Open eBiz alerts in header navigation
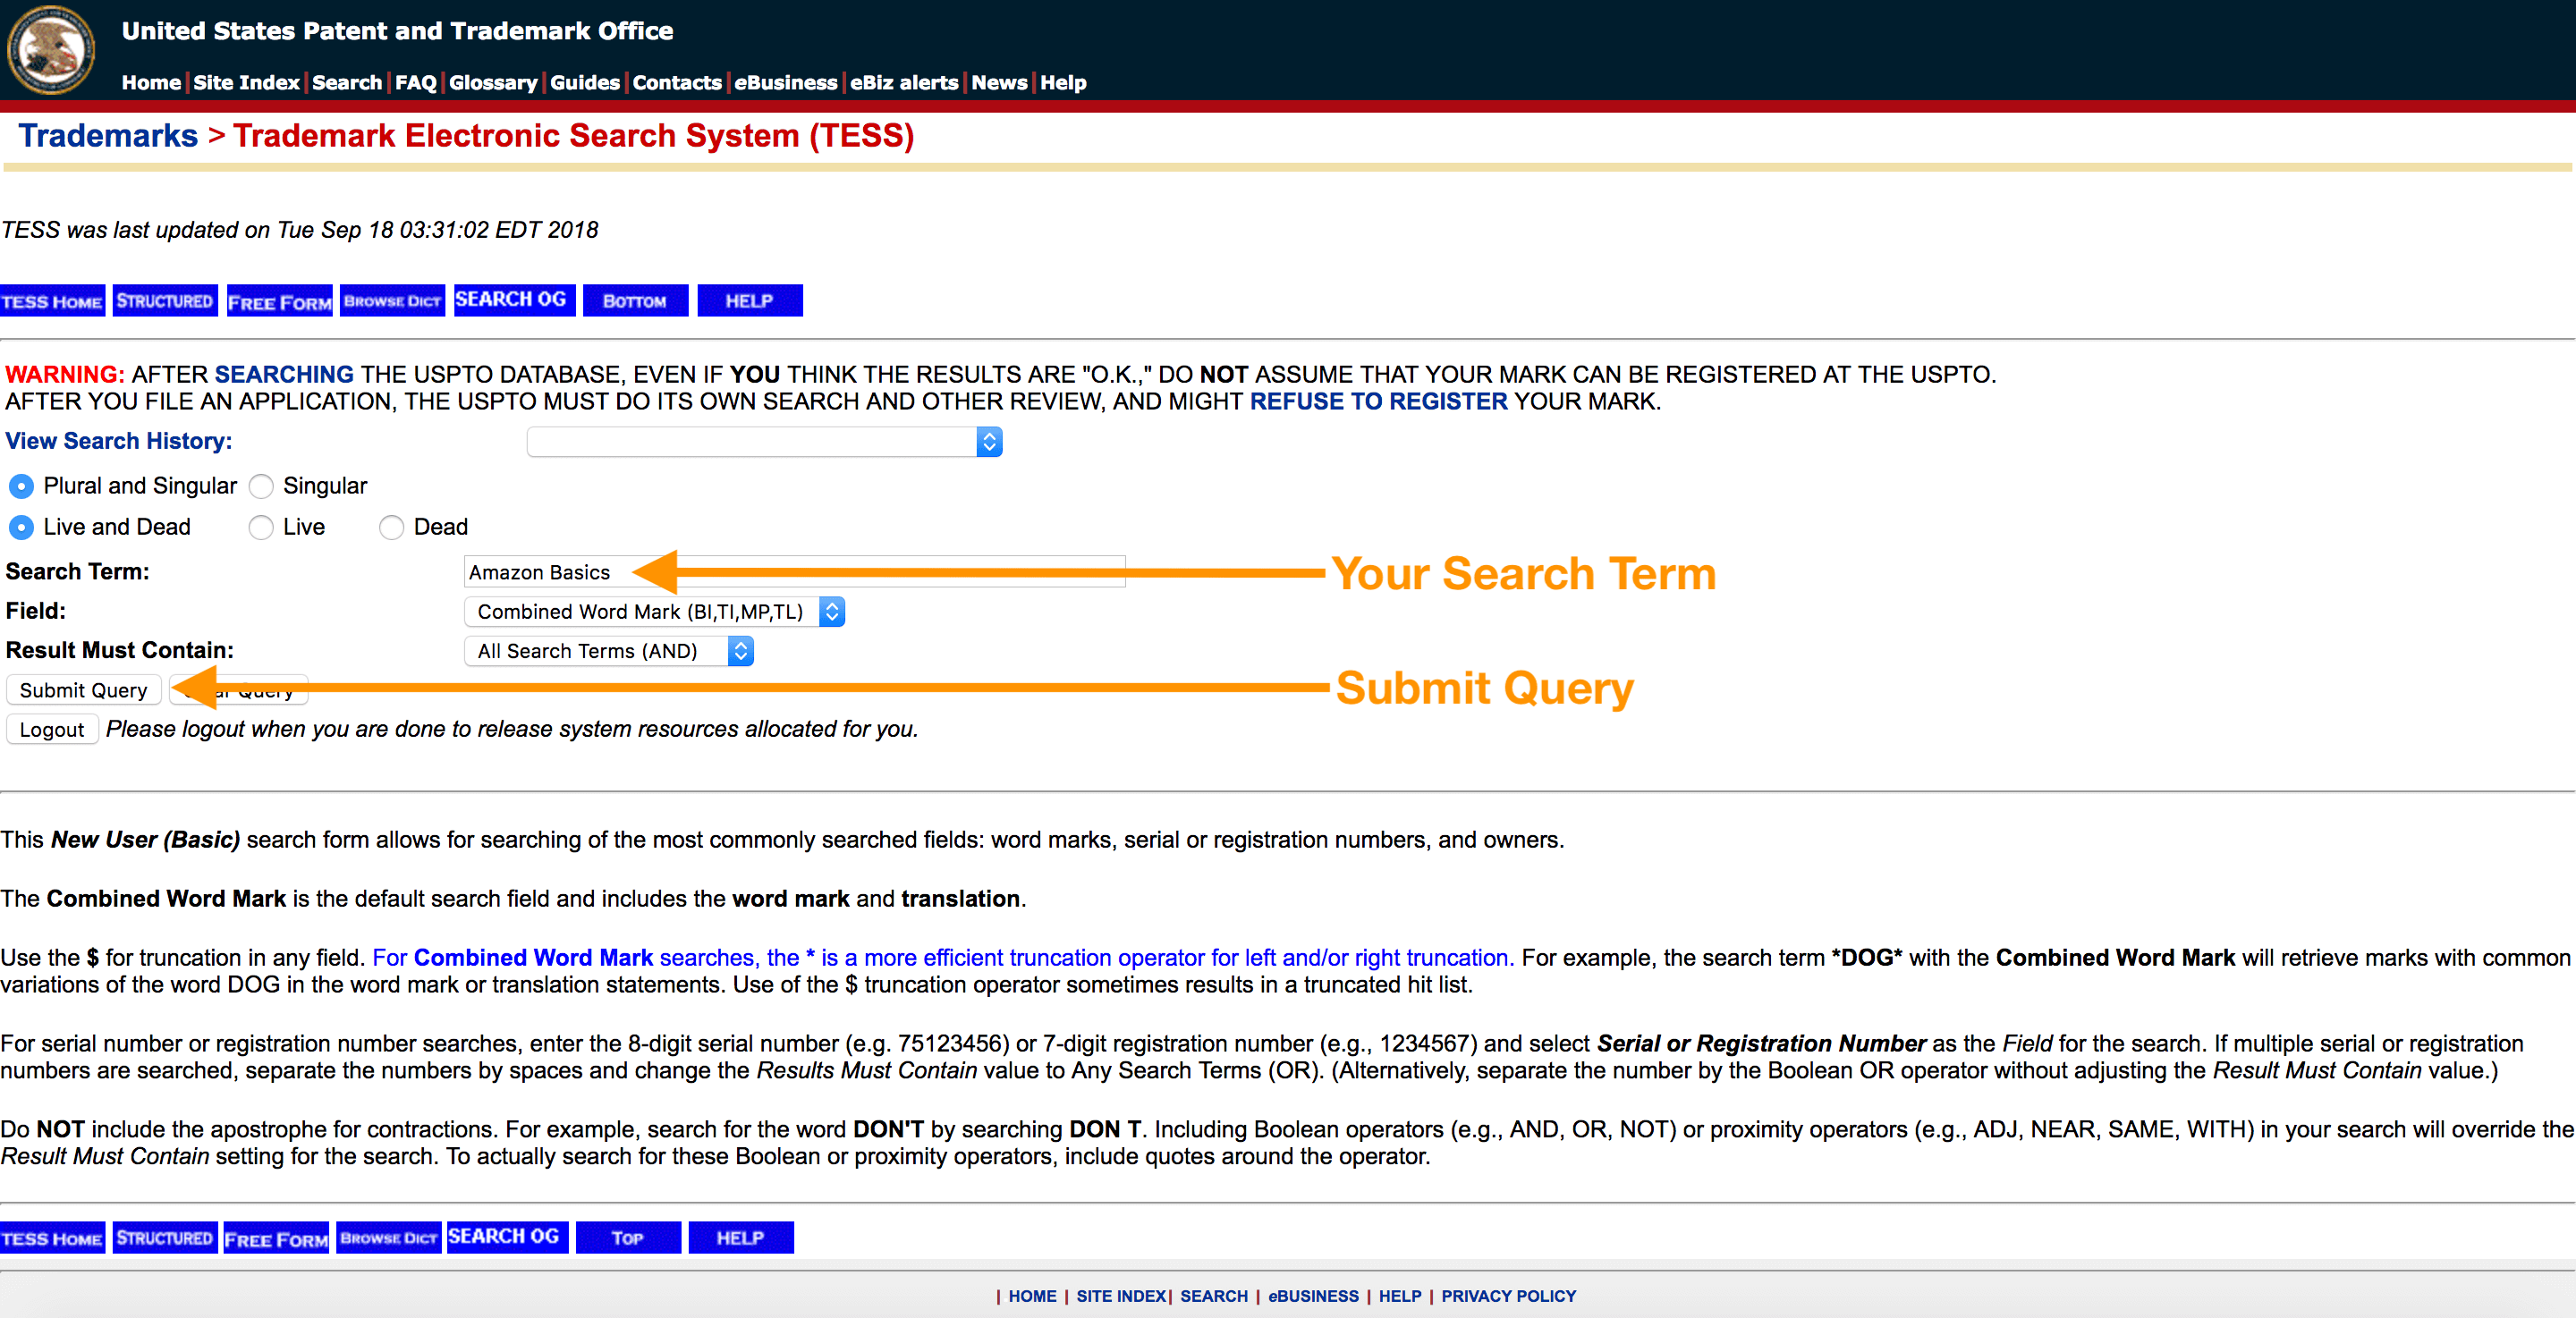2576x1318 pixels. point(903,83)
